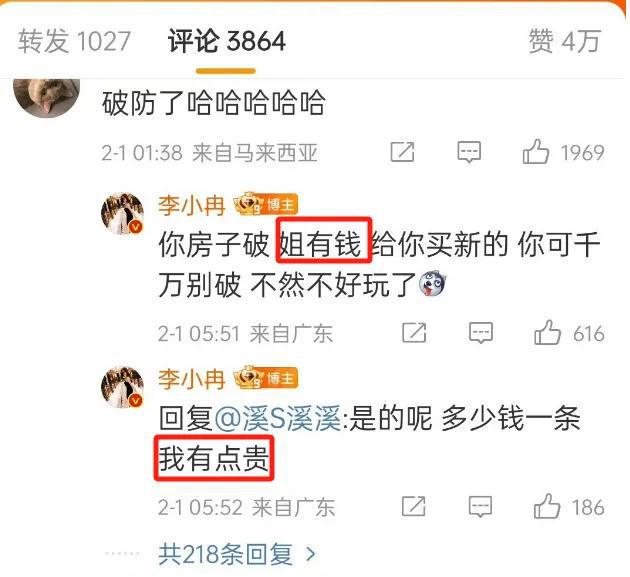This screenshot has width=630, height=577.
Task: Tap reply bubble icon on 2-1 05:51 reply
Action: click(x=481, y=333)
